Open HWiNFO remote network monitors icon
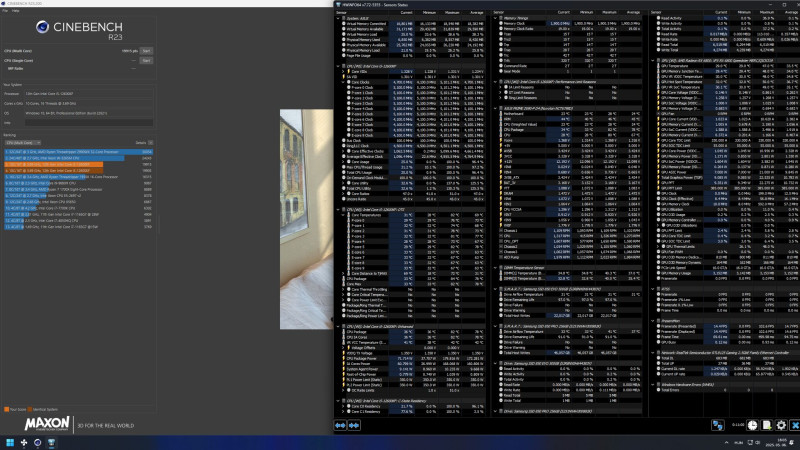This screenshot has width=800, height=450. coord(718,425)
